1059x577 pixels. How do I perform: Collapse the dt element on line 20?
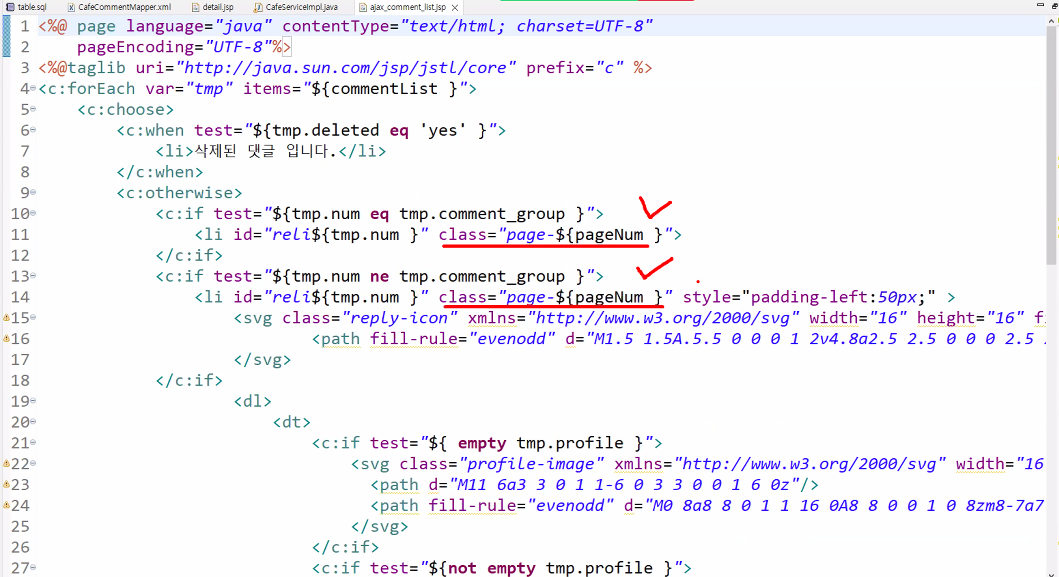(x=33, y=422)
